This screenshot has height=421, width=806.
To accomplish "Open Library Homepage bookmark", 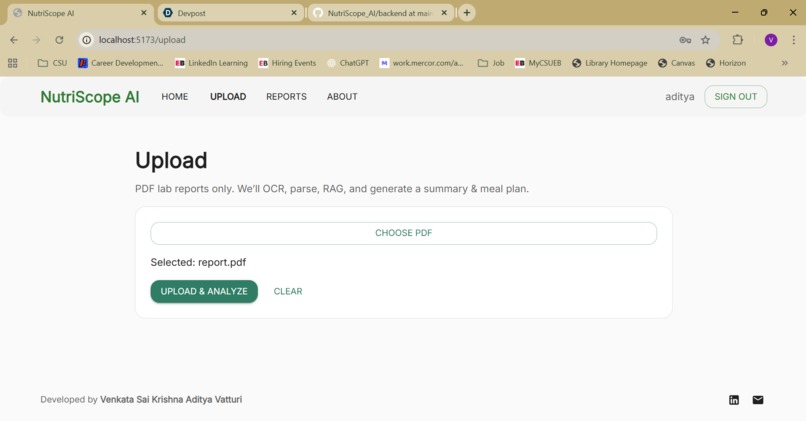I will coord(610,63).
